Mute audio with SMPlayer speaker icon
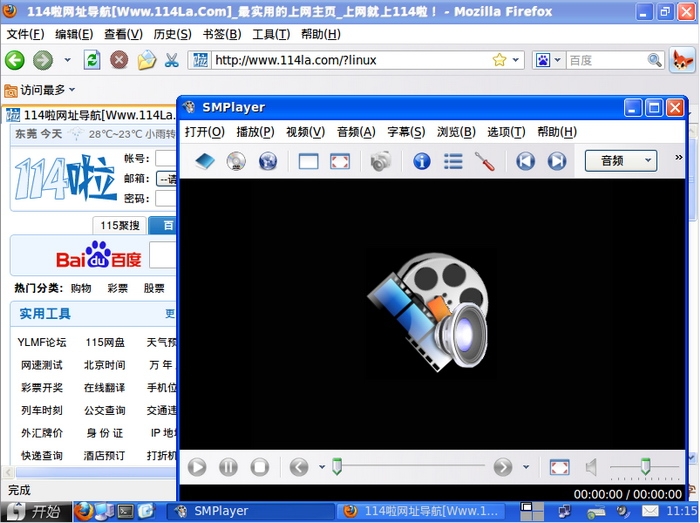 click(x=591, y=467)
